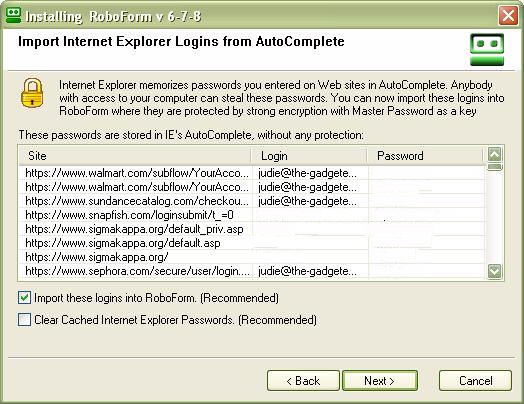Viewport: 524px width, 404px height.
Task: Click the yellow padlock icon
Action: pos(32,93)
